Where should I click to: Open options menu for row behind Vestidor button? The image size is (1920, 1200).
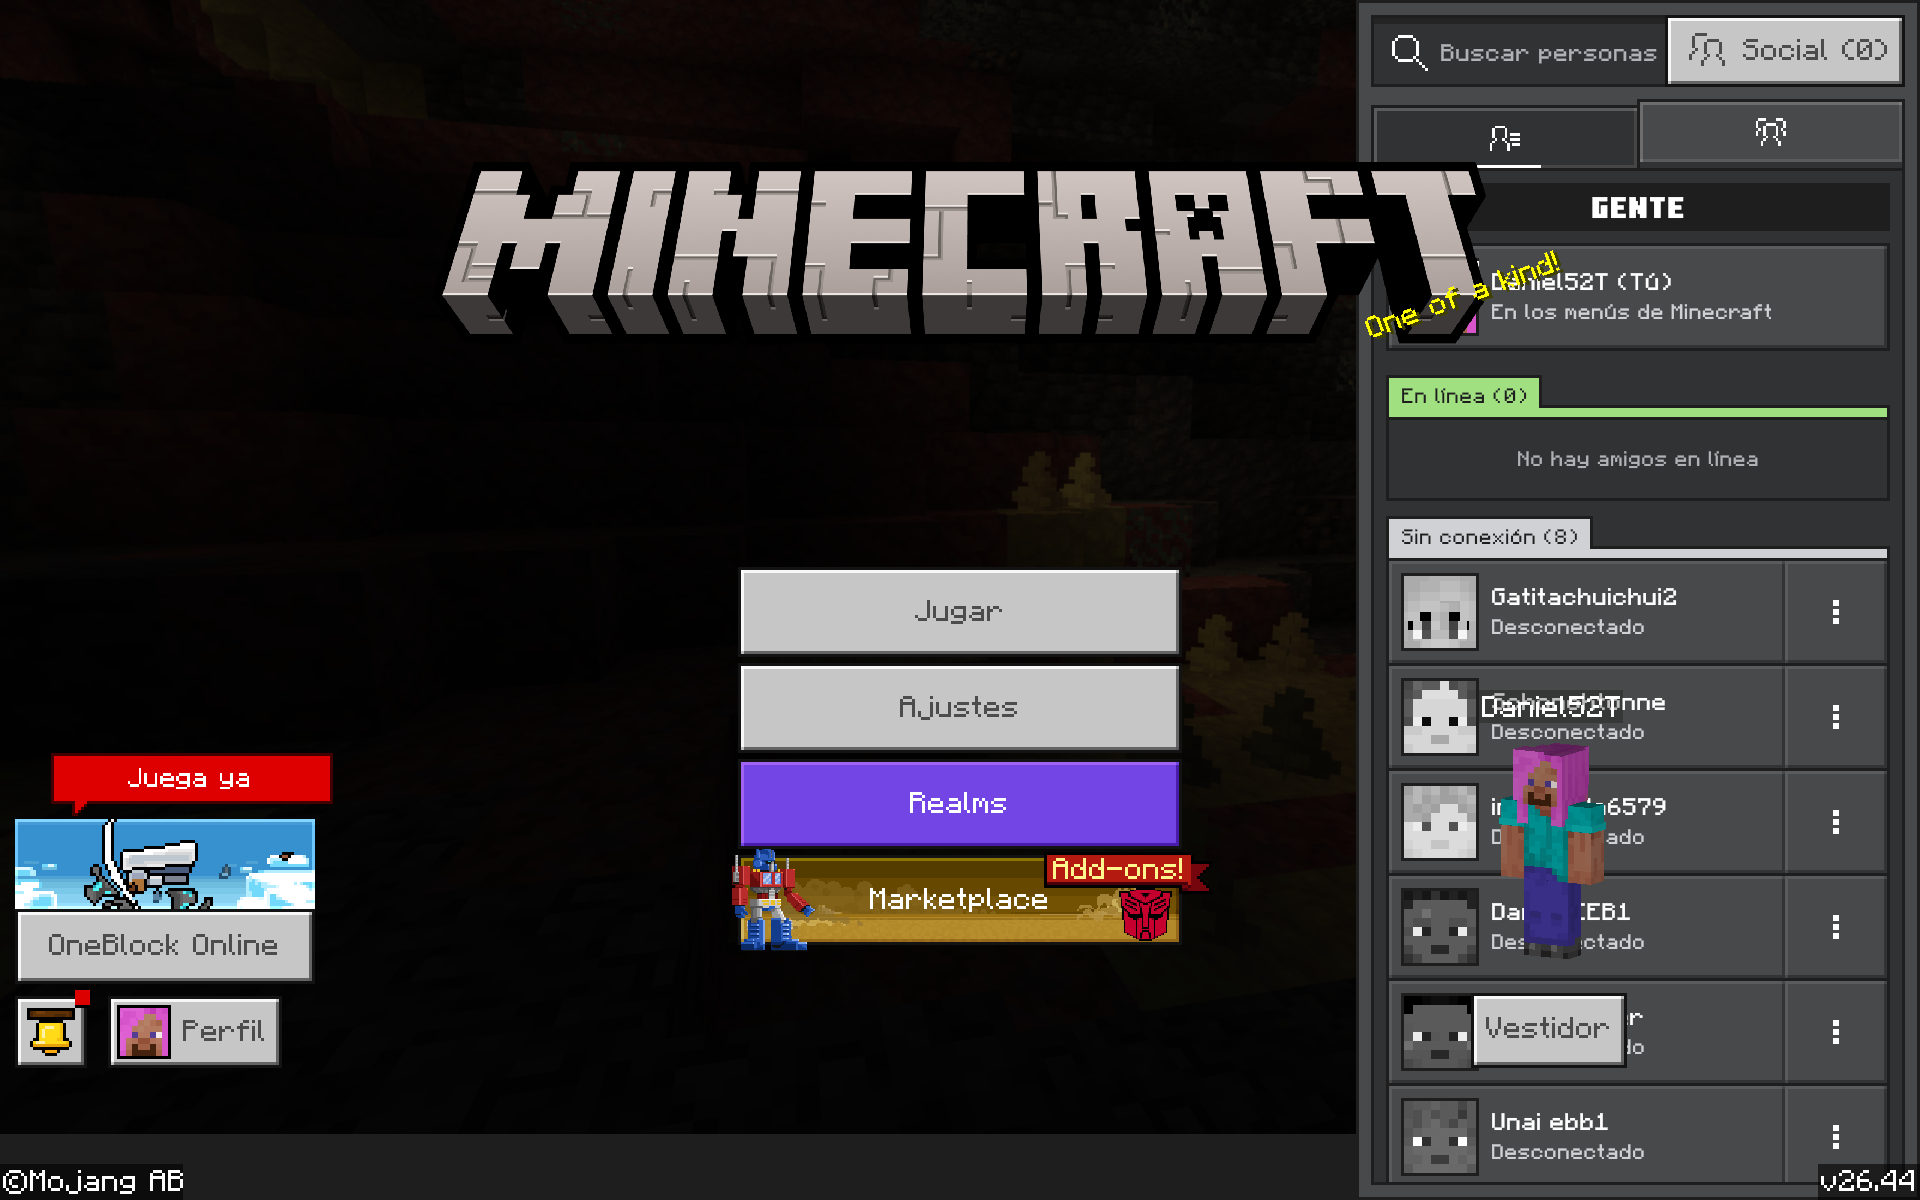point(1835,1032)
